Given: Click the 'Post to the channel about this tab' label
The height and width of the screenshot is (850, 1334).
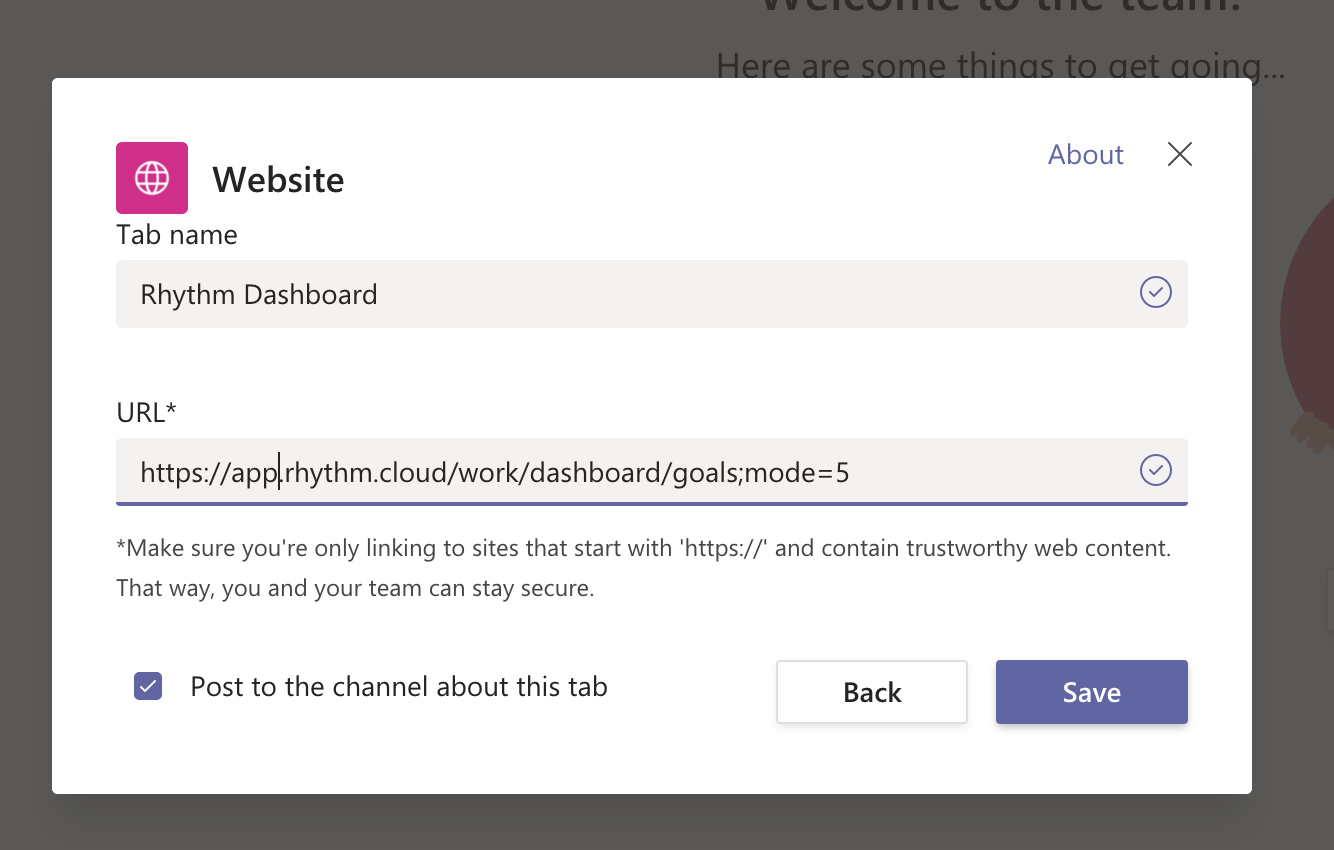Looking at the screenshot, I should click(399, 687).
